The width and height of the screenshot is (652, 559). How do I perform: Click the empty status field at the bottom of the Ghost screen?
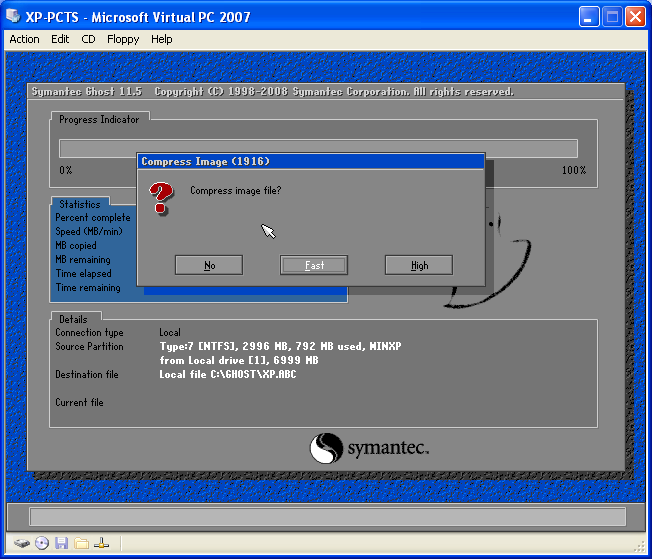click(327, 517)
